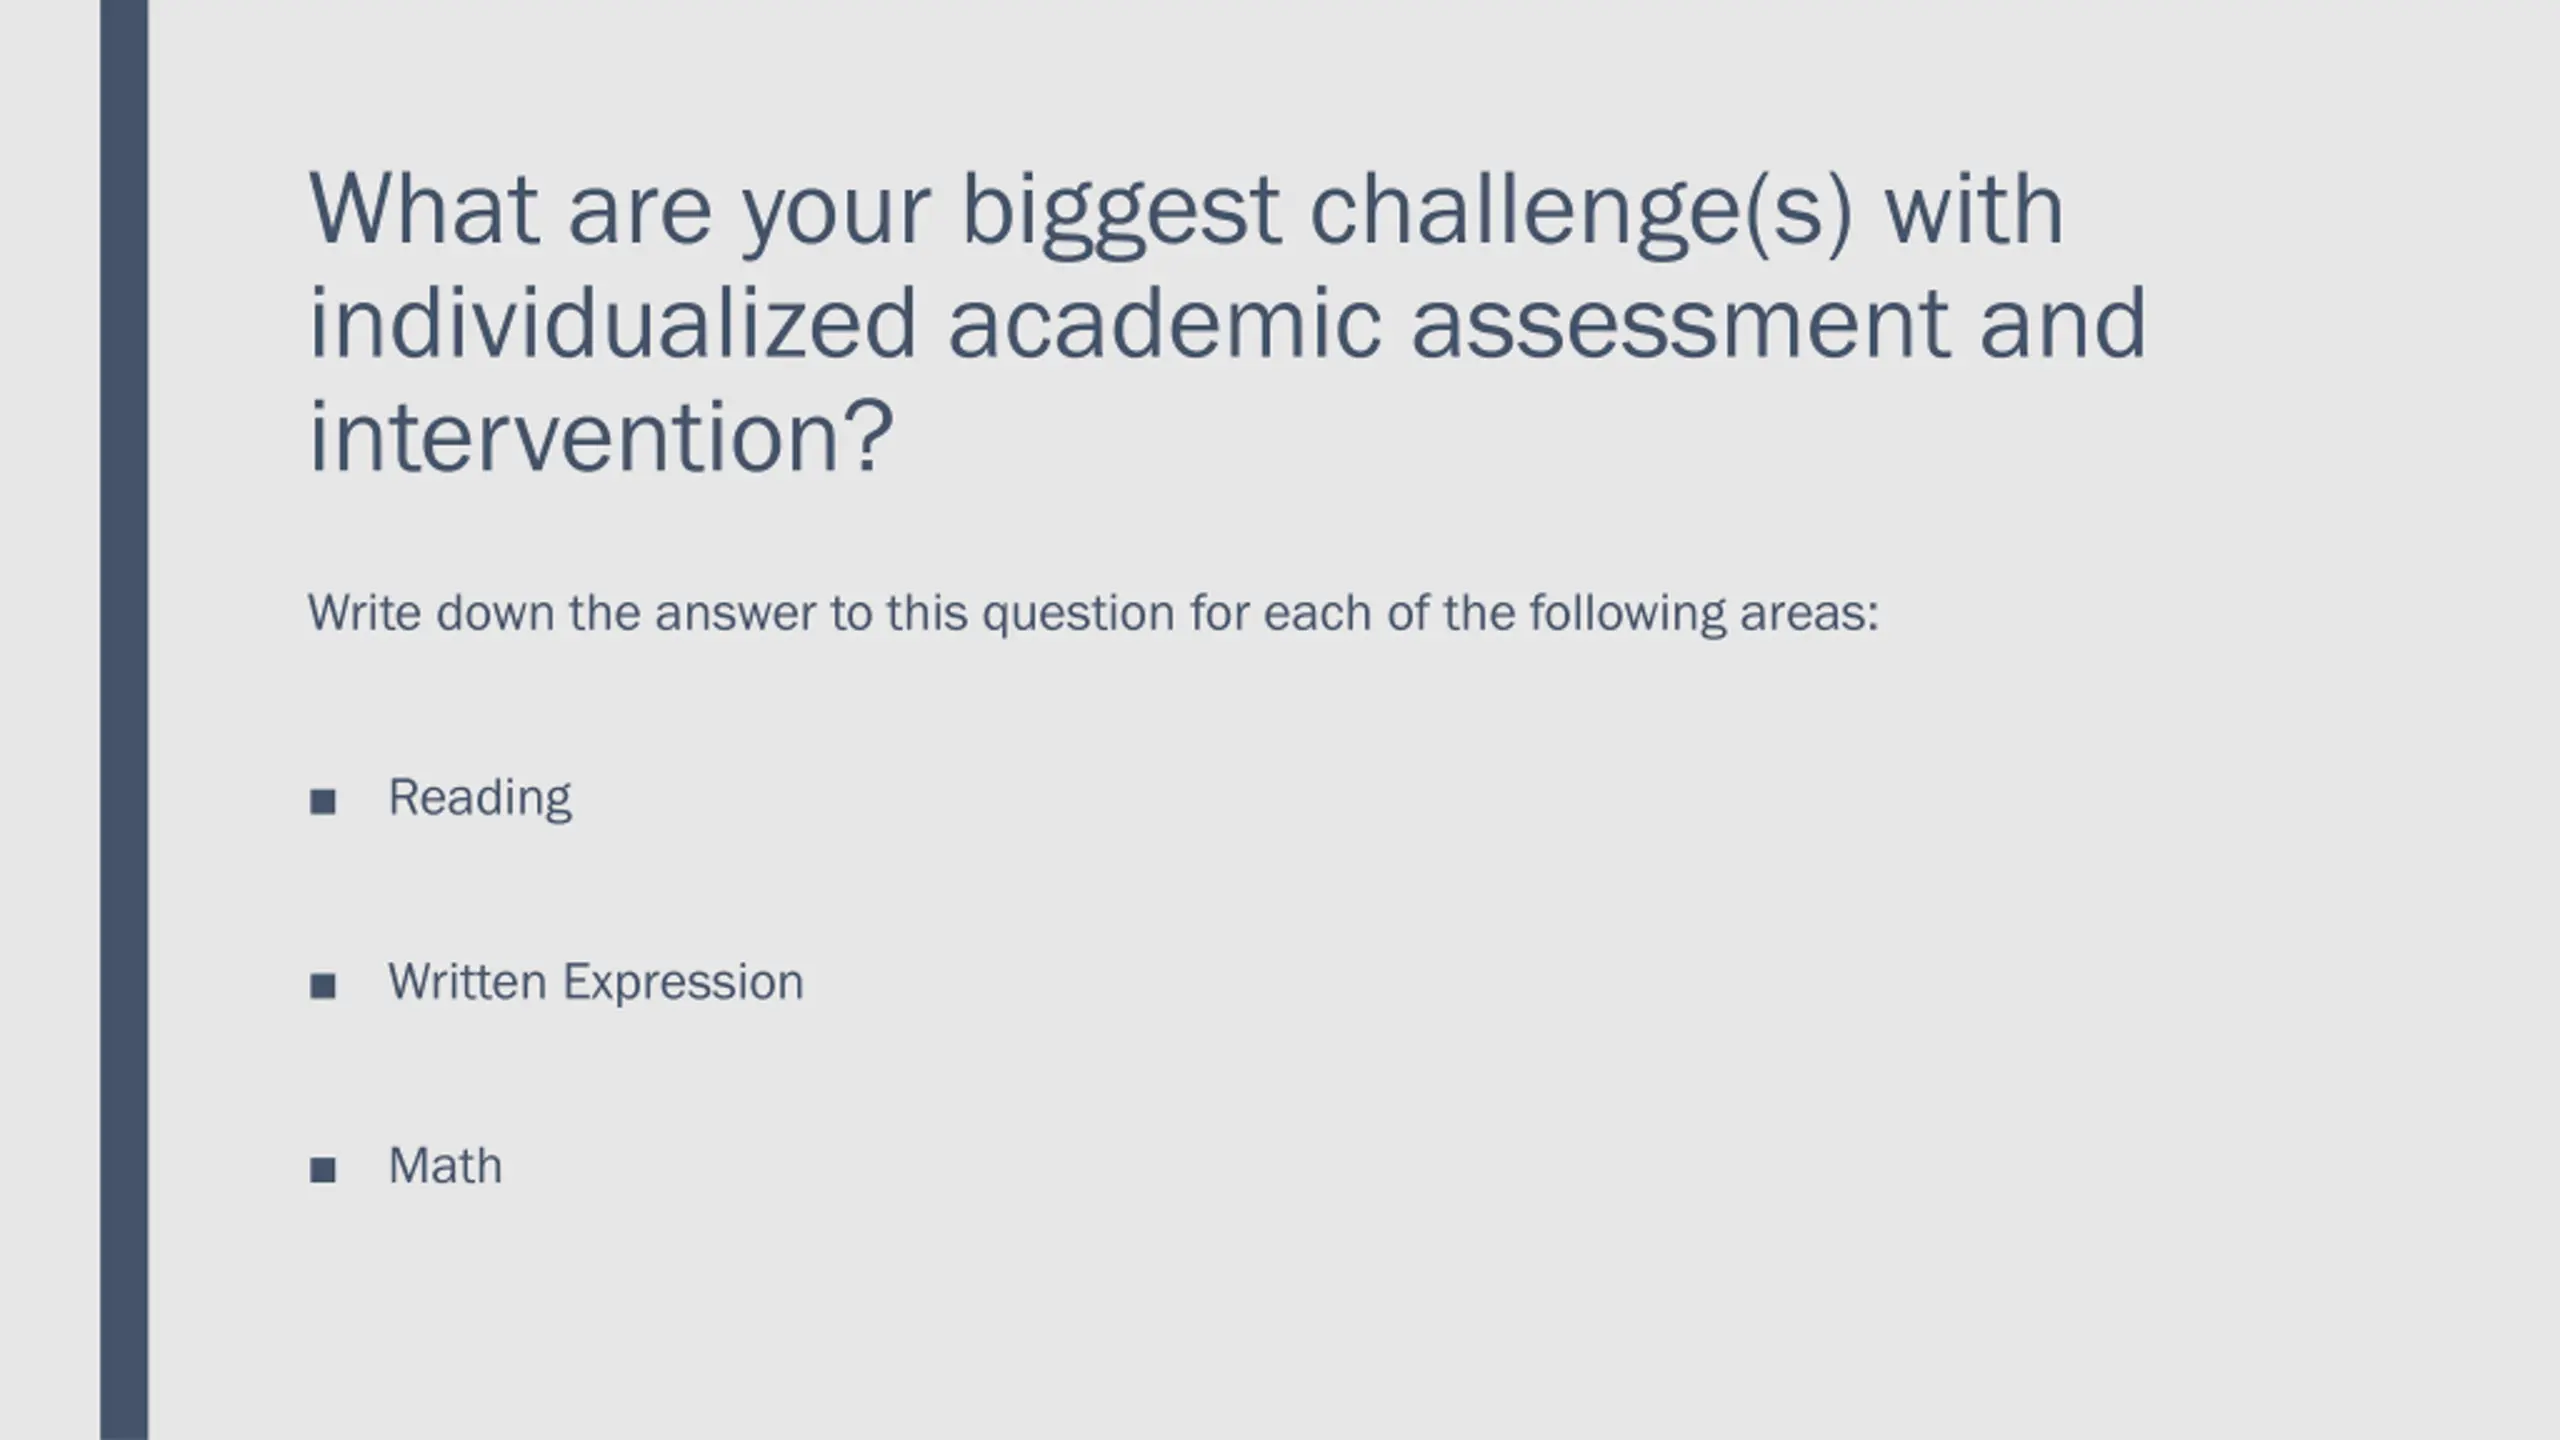Click the word "Write" in the instruction line
The width and height of the screenshot is (2560, 1440).
coord(364,612)
